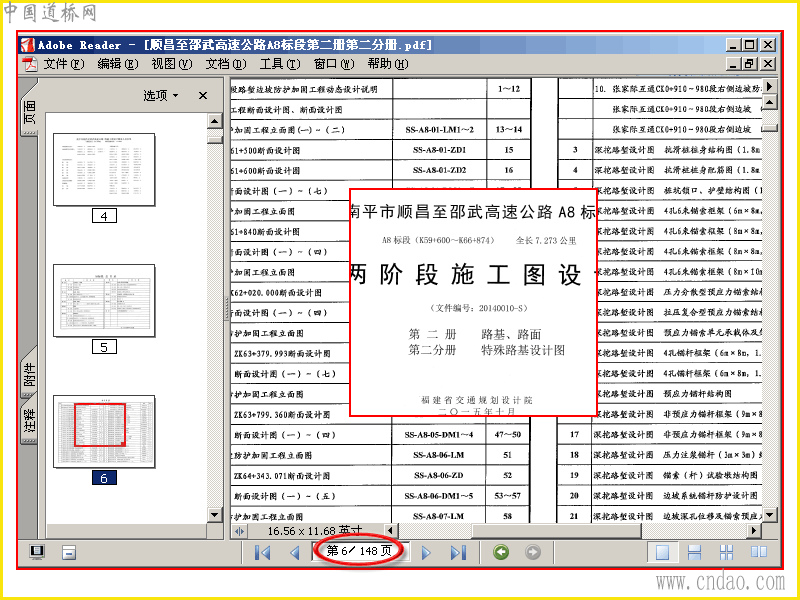This screenshot has width=800, height=600.
Task: Select the 附件 side tab
Action: tap(30, 374)
